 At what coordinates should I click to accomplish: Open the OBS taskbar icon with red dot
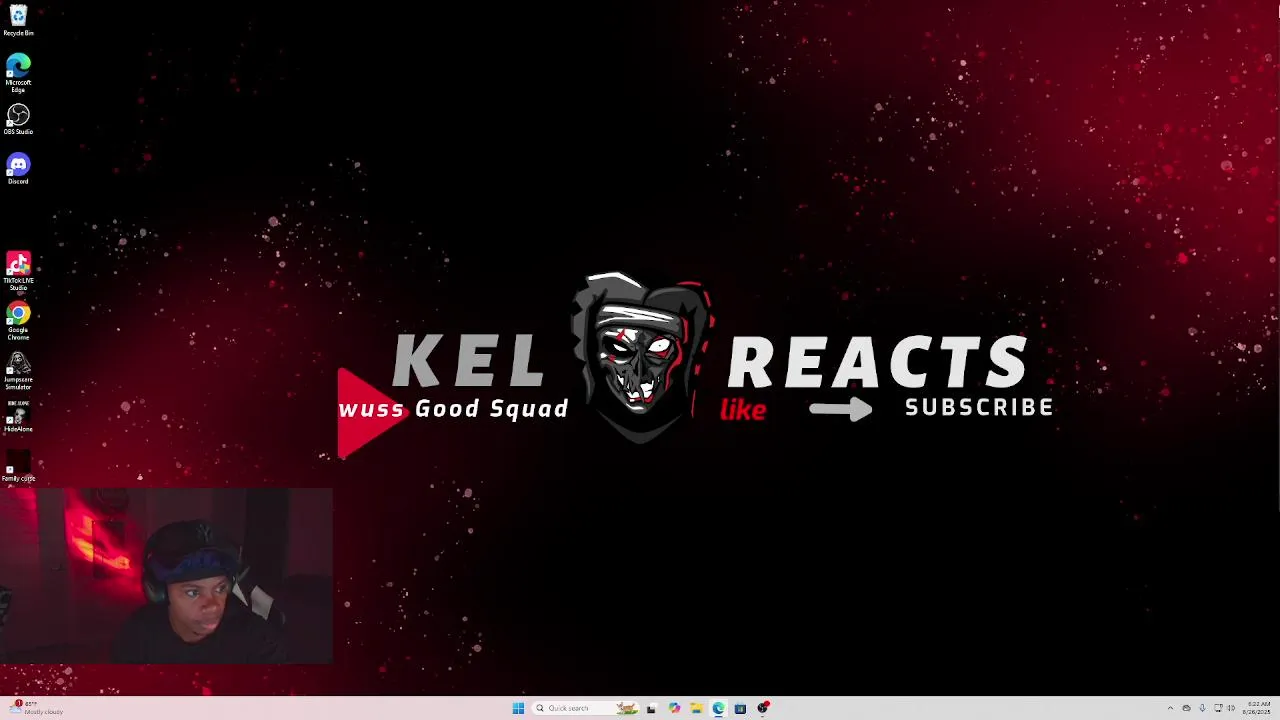click(763, 708)
